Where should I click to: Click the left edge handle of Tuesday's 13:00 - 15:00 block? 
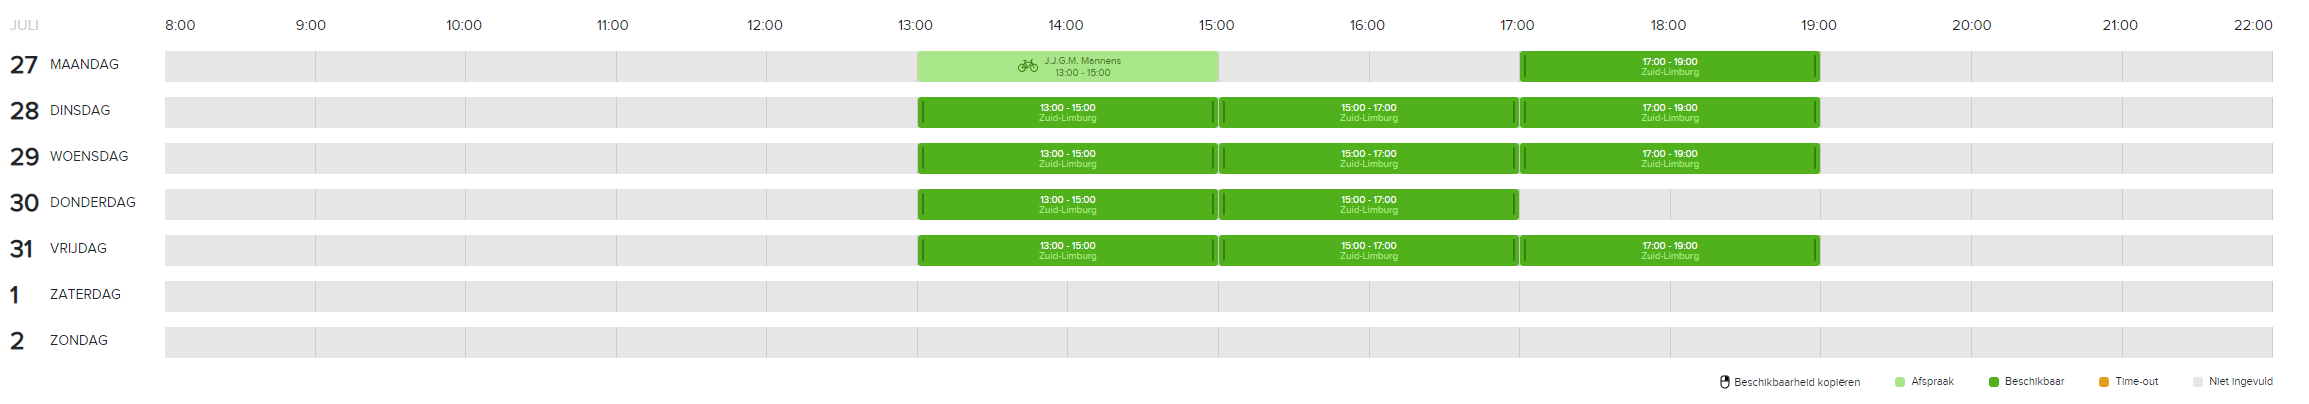[923, 113]
